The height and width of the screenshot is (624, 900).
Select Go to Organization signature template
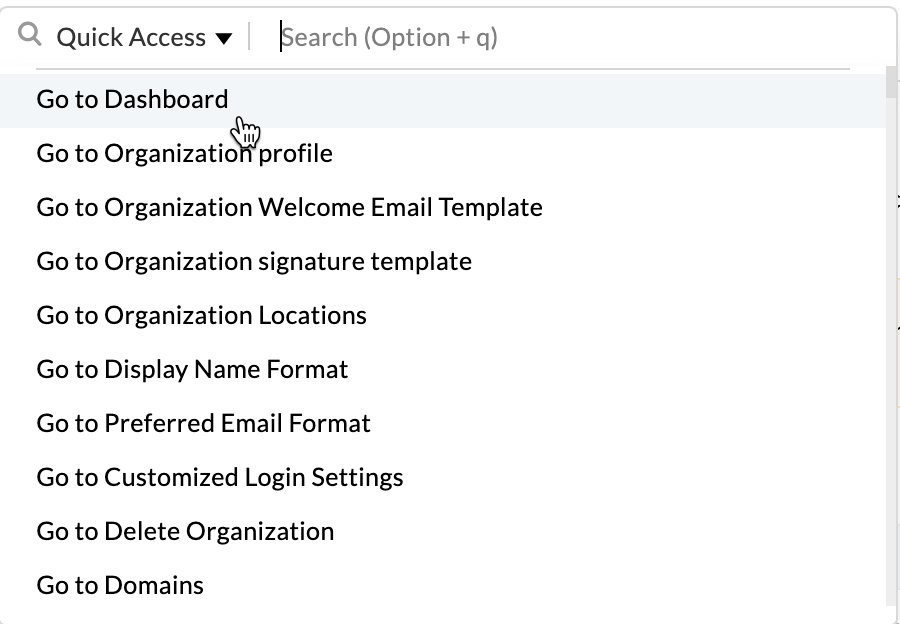point(254,262)
